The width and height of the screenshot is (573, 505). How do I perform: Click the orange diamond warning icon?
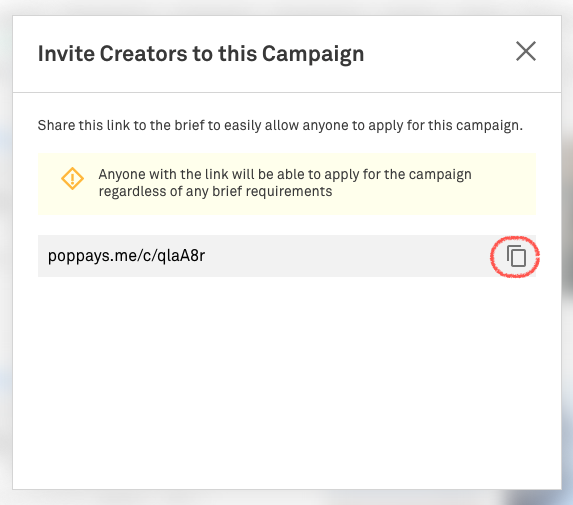[72, 179]
